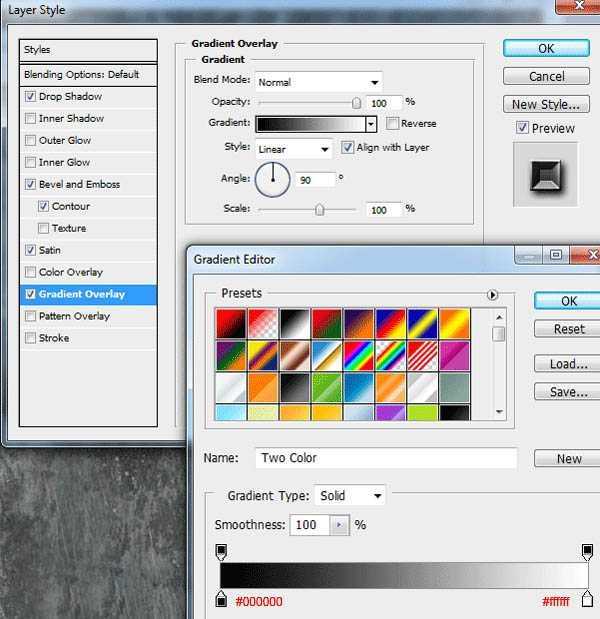This screenshot has width=600, height=619.
Task: Select the copper brown gradient preset
Action: click(x=293, y=355)
